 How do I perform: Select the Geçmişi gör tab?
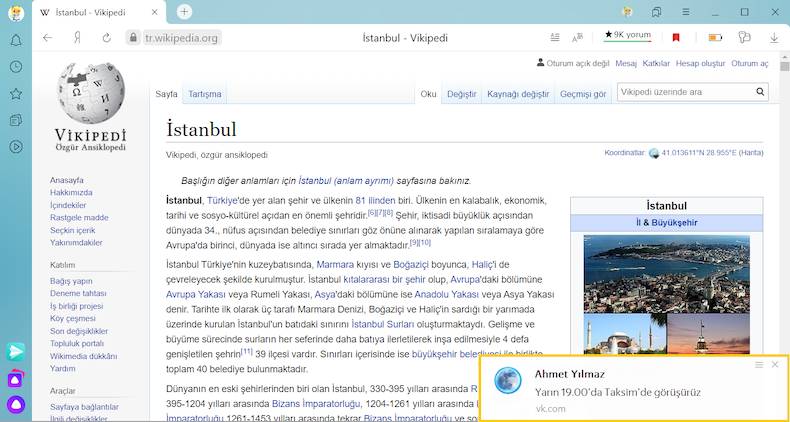(x=583, y=94)
